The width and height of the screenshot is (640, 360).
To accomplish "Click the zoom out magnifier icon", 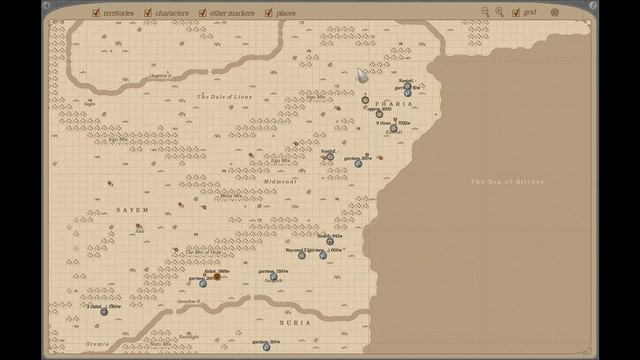I will 485,12.
